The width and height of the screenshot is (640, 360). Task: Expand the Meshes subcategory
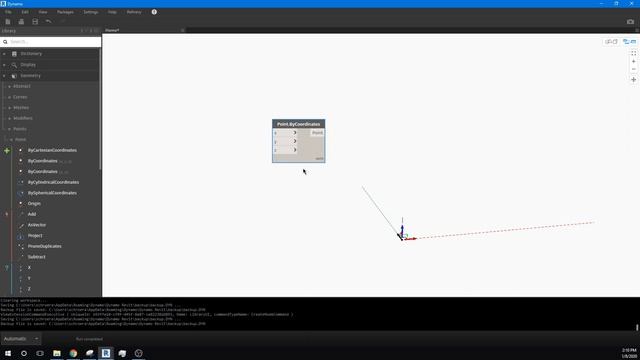(10, 108)
